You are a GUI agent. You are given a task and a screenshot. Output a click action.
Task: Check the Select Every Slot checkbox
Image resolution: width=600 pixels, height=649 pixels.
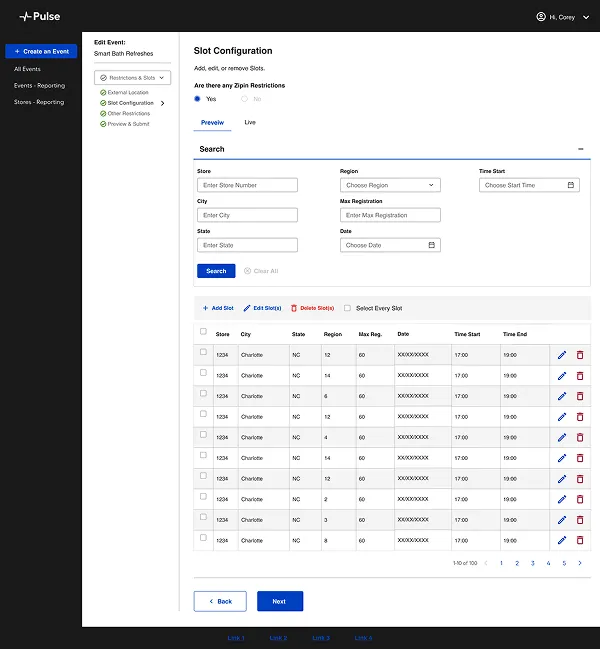click(347, 308)
